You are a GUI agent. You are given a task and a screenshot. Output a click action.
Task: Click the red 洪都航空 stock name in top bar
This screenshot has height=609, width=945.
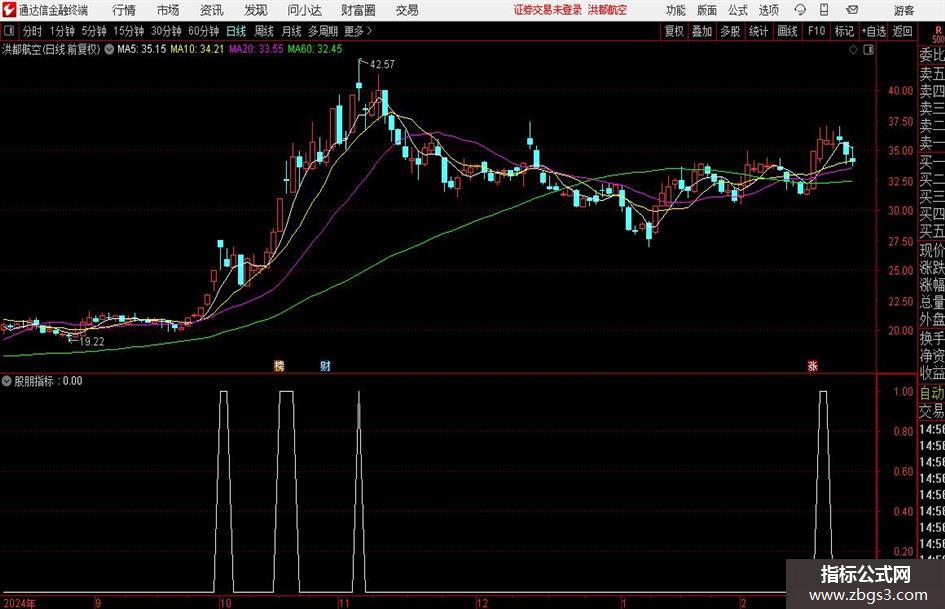[608, 10]
